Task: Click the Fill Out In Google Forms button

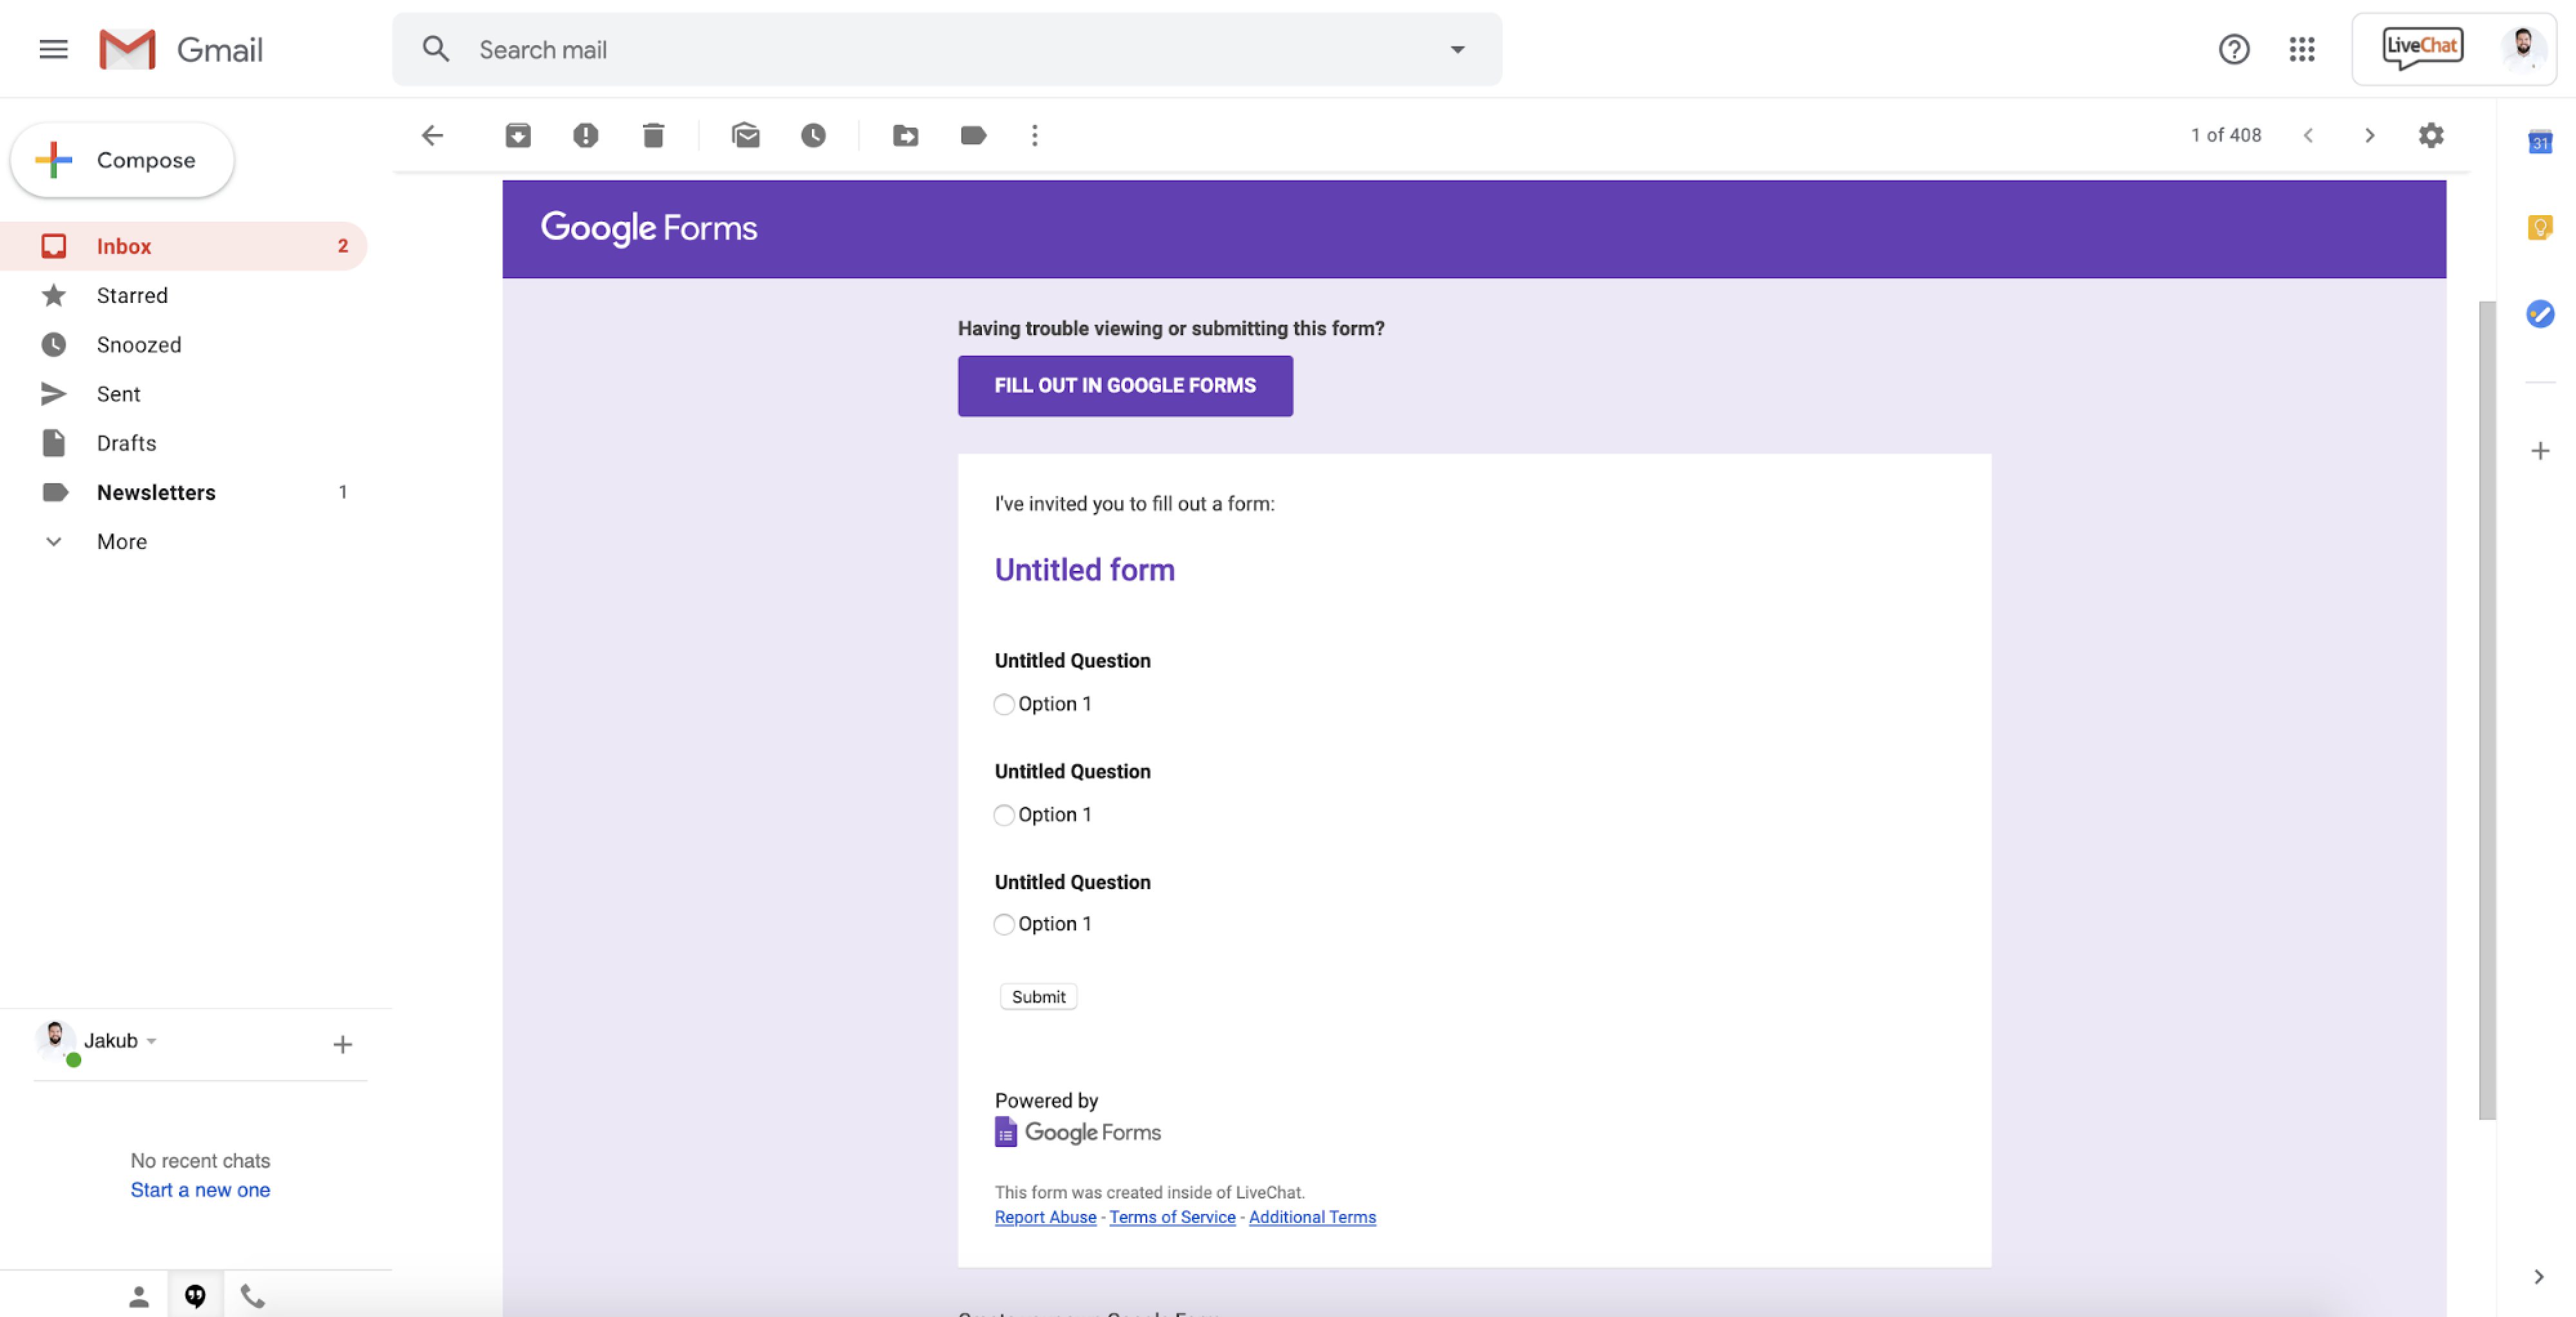Action: tap(1124, 386)
